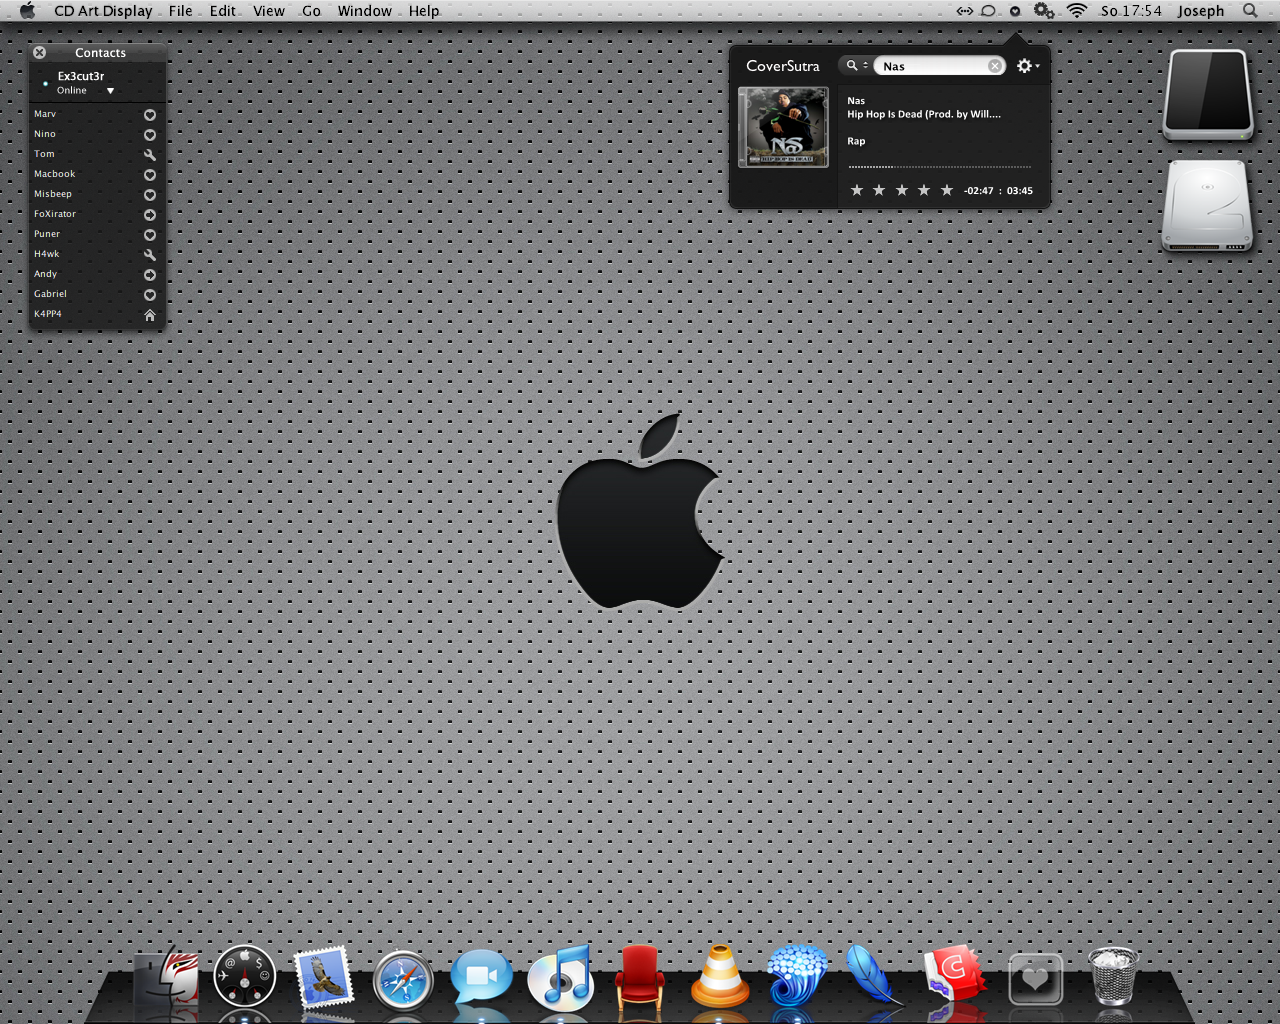Click the Nas album cover art
This screenshot has width=1280, height=1024.
783,127
